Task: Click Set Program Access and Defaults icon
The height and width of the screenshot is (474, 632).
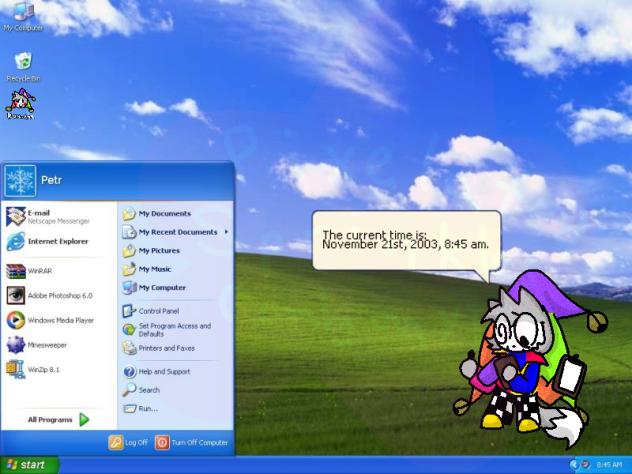Action: click(x=129, y=330)
